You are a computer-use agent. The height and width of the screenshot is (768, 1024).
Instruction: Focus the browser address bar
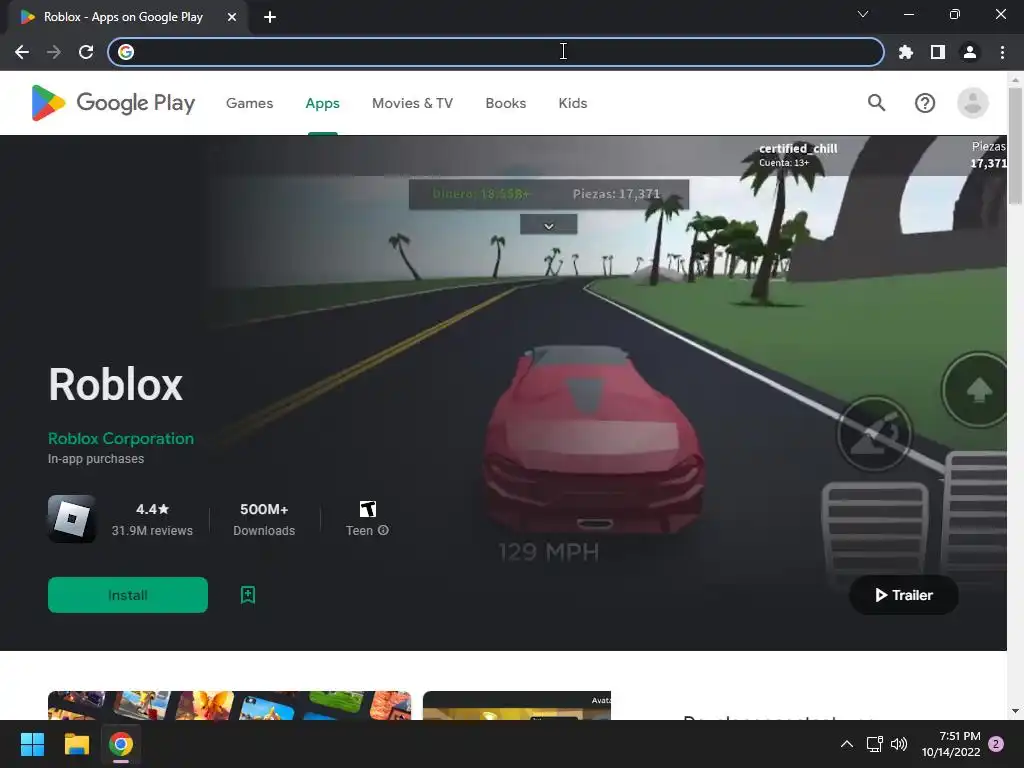[496, 52]
